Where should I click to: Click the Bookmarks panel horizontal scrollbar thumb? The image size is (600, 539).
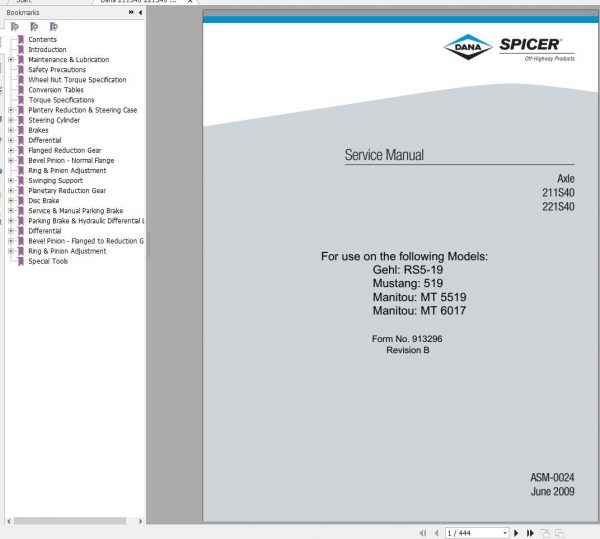point(70,521)
